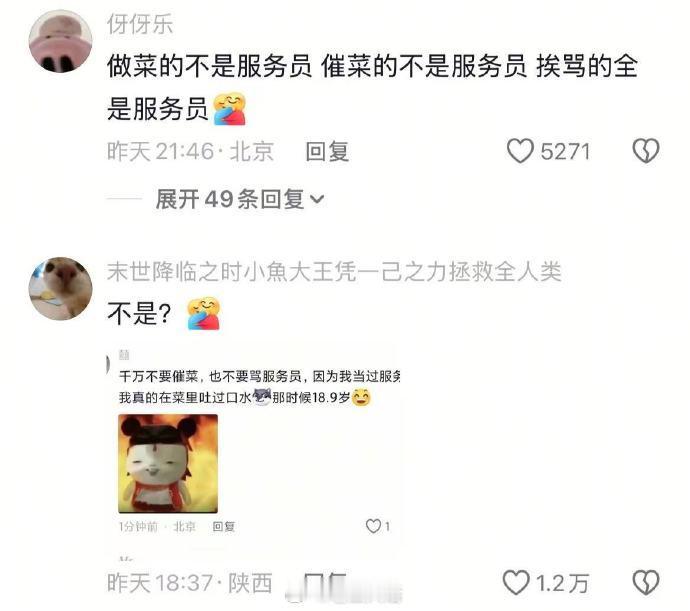Tap 回复 inside the embedded screenshot

[224, 526]
